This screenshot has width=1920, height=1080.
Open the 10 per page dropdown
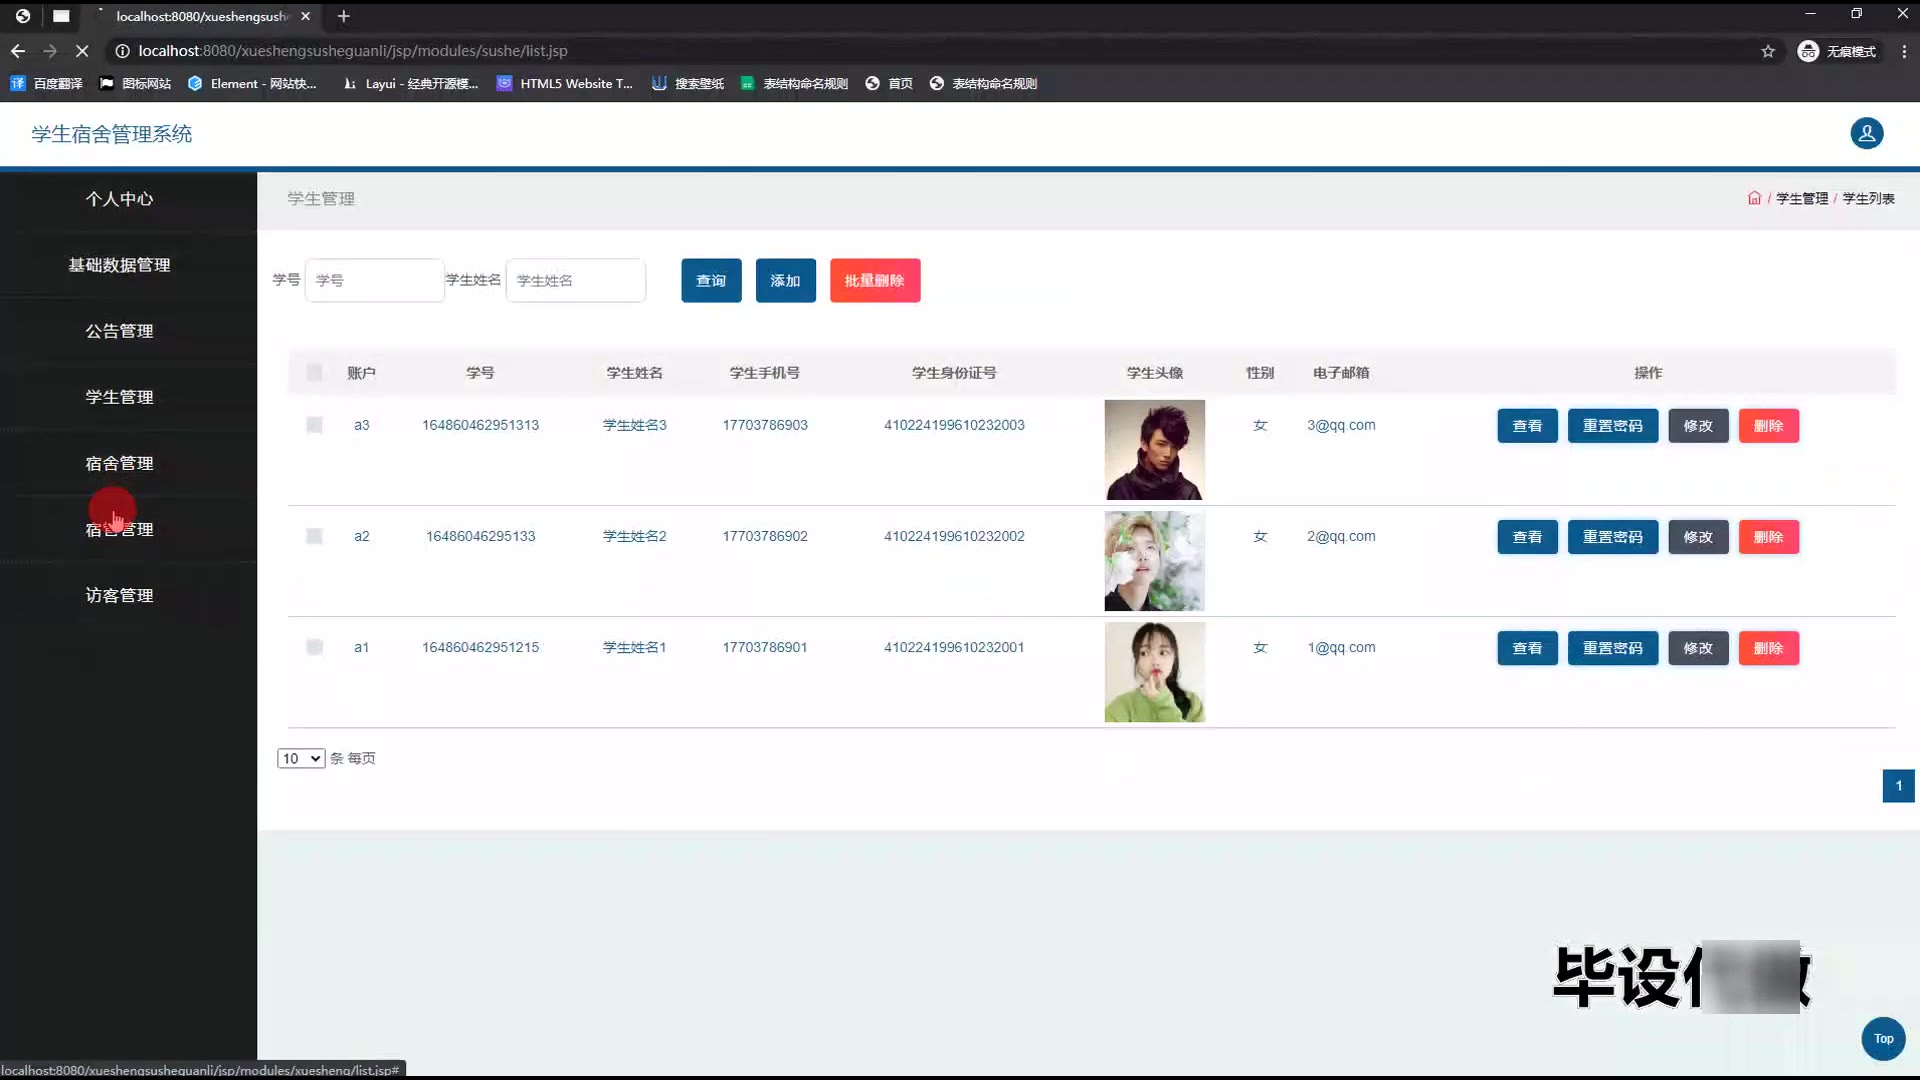pos(301,758)
